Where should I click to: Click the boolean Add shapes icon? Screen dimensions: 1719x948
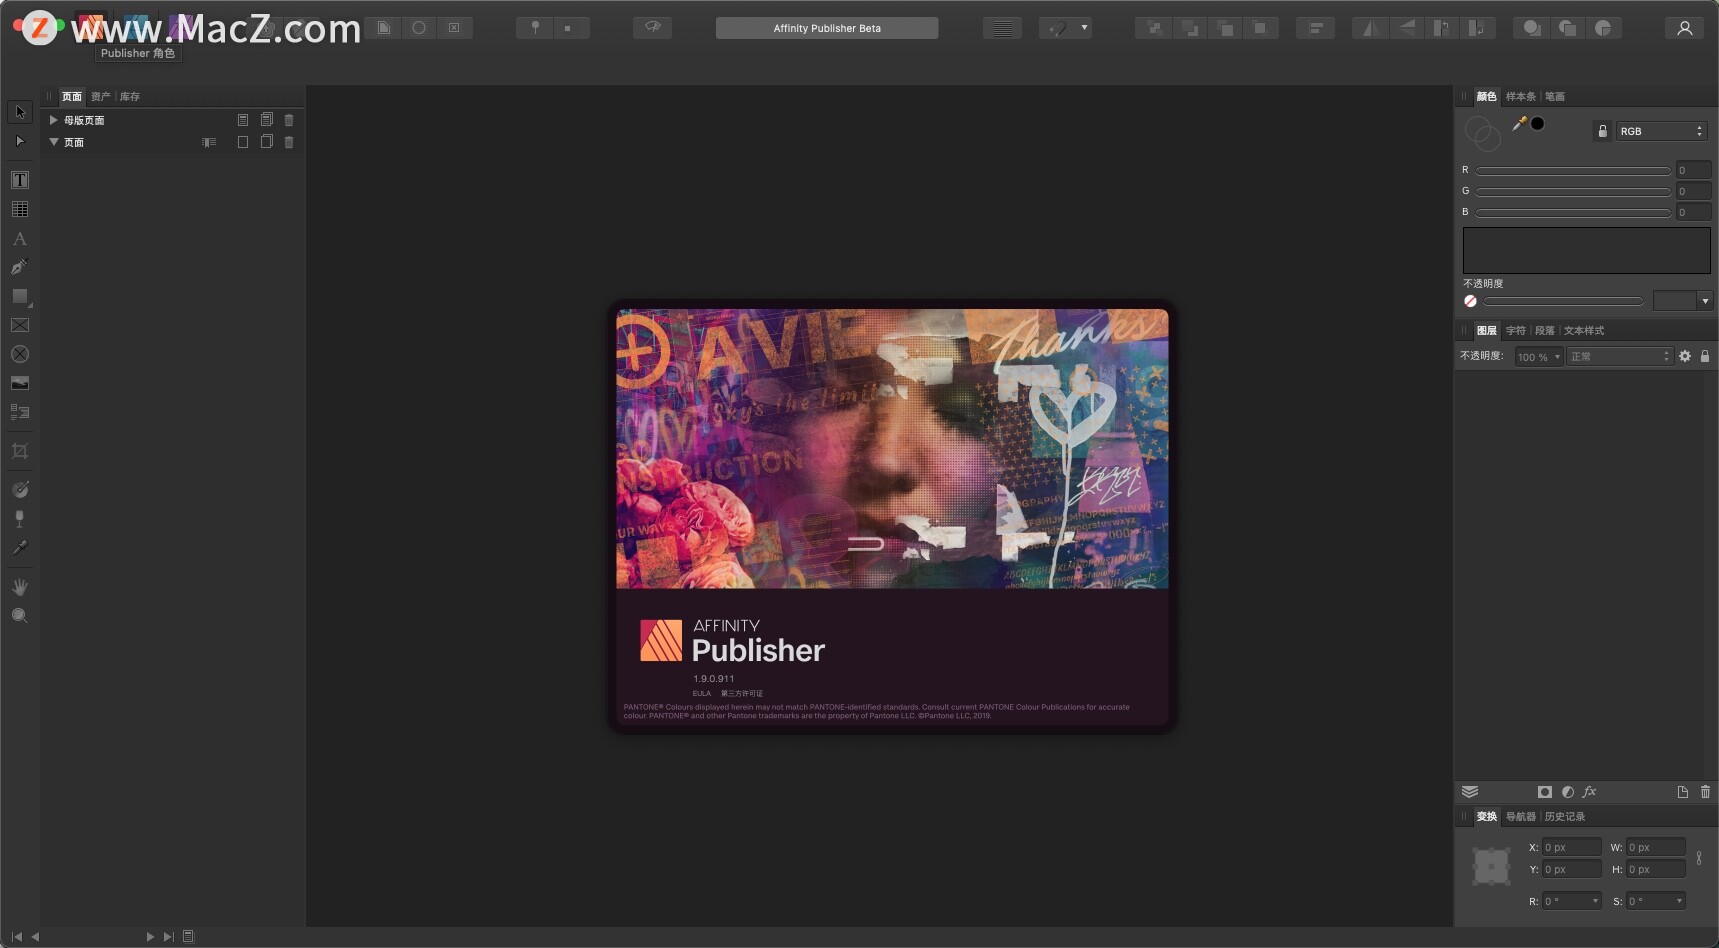(1532, 28)
